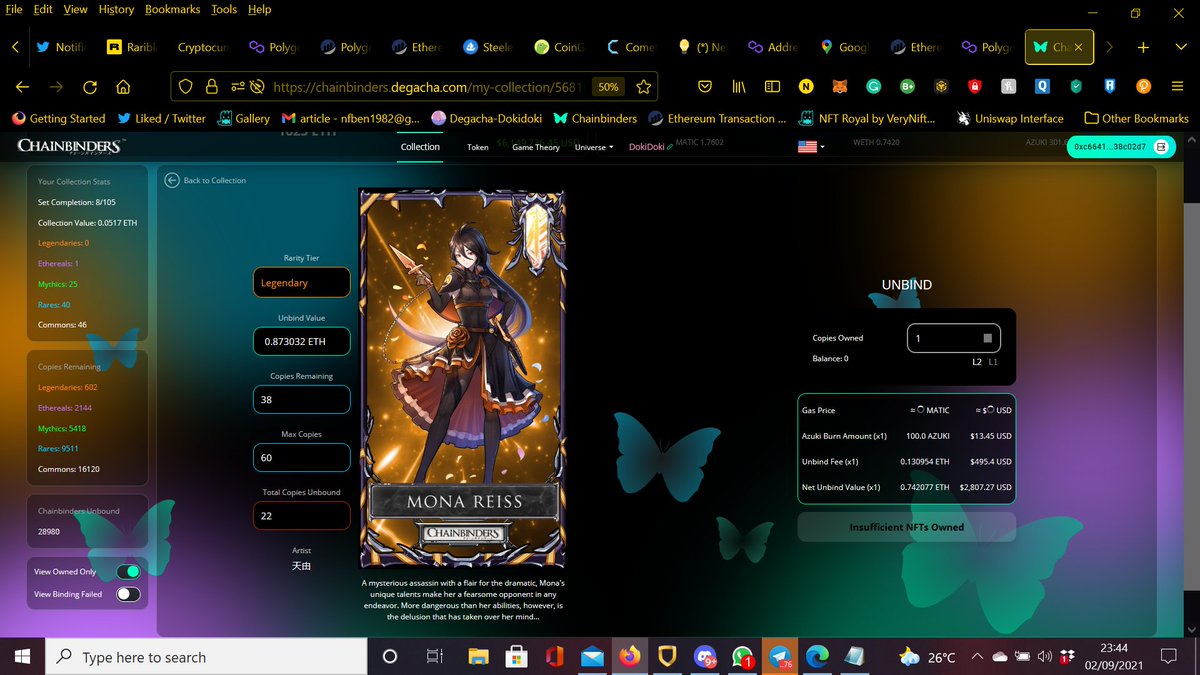Select L2 layer option

(x=977, y=362)
